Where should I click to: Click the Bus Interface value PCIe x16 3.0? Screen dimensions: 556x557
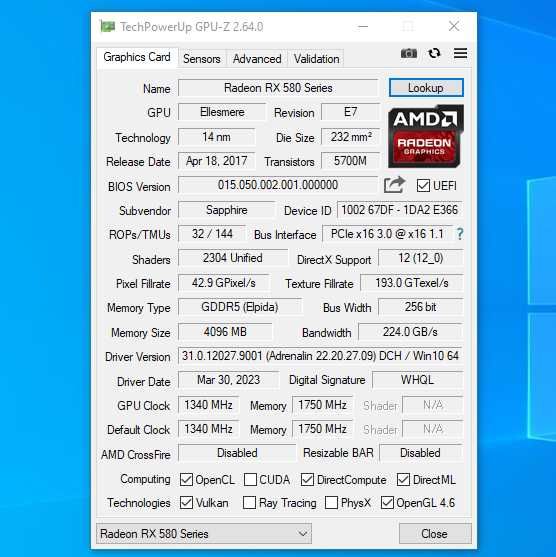coord(387,234)
